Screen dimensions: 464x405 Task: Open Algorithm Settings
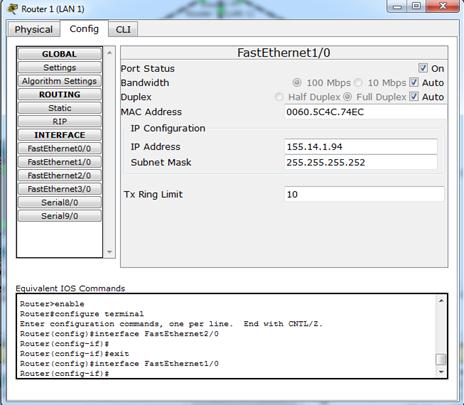tap(59, 81)
